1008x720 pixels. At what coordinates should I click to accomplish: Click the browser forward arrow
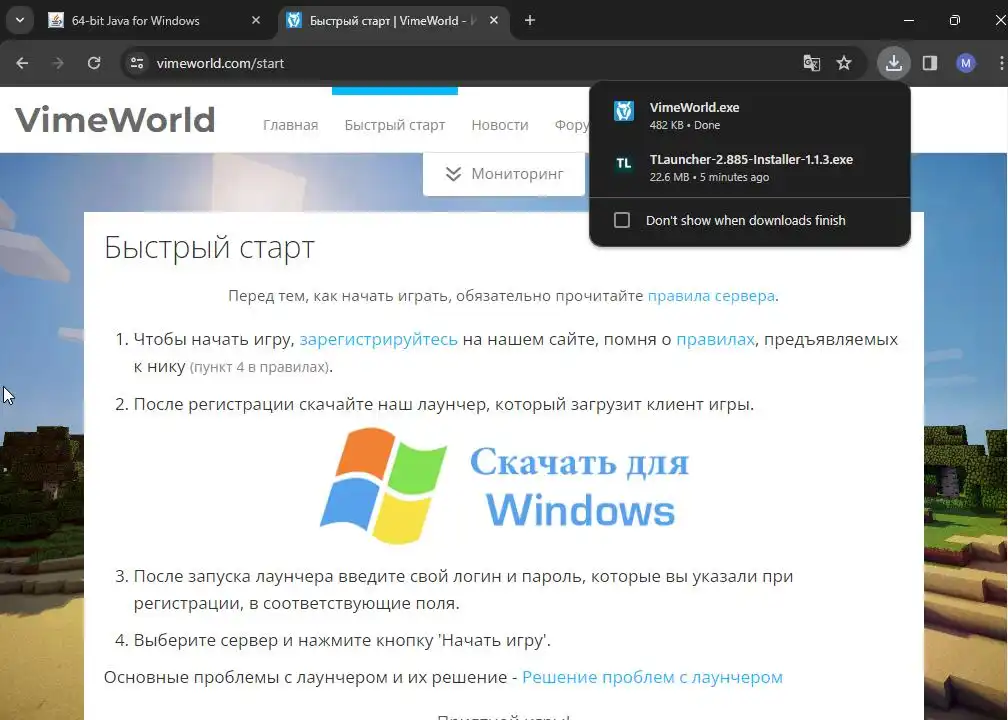58,63
